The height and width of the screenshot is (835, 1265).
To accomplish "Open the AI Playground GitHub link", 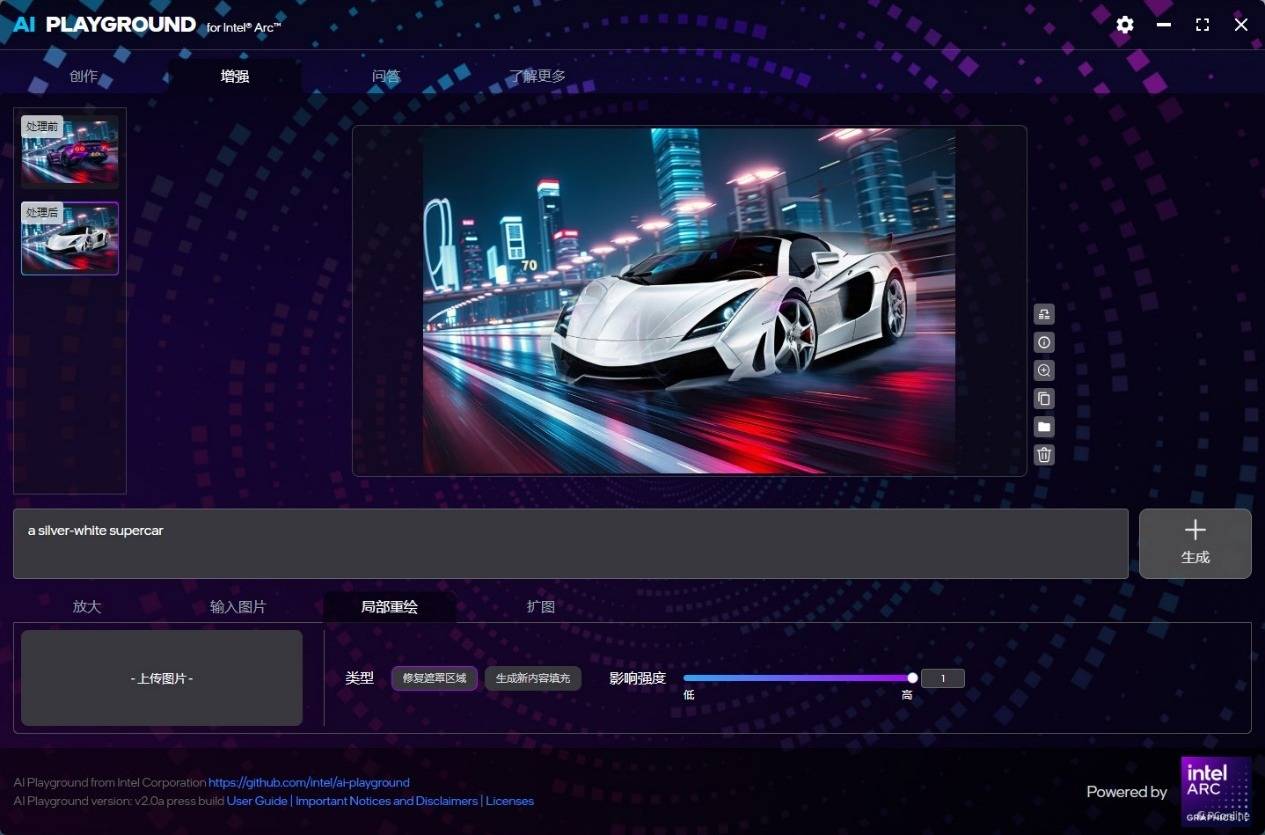I will pos(309,782).
